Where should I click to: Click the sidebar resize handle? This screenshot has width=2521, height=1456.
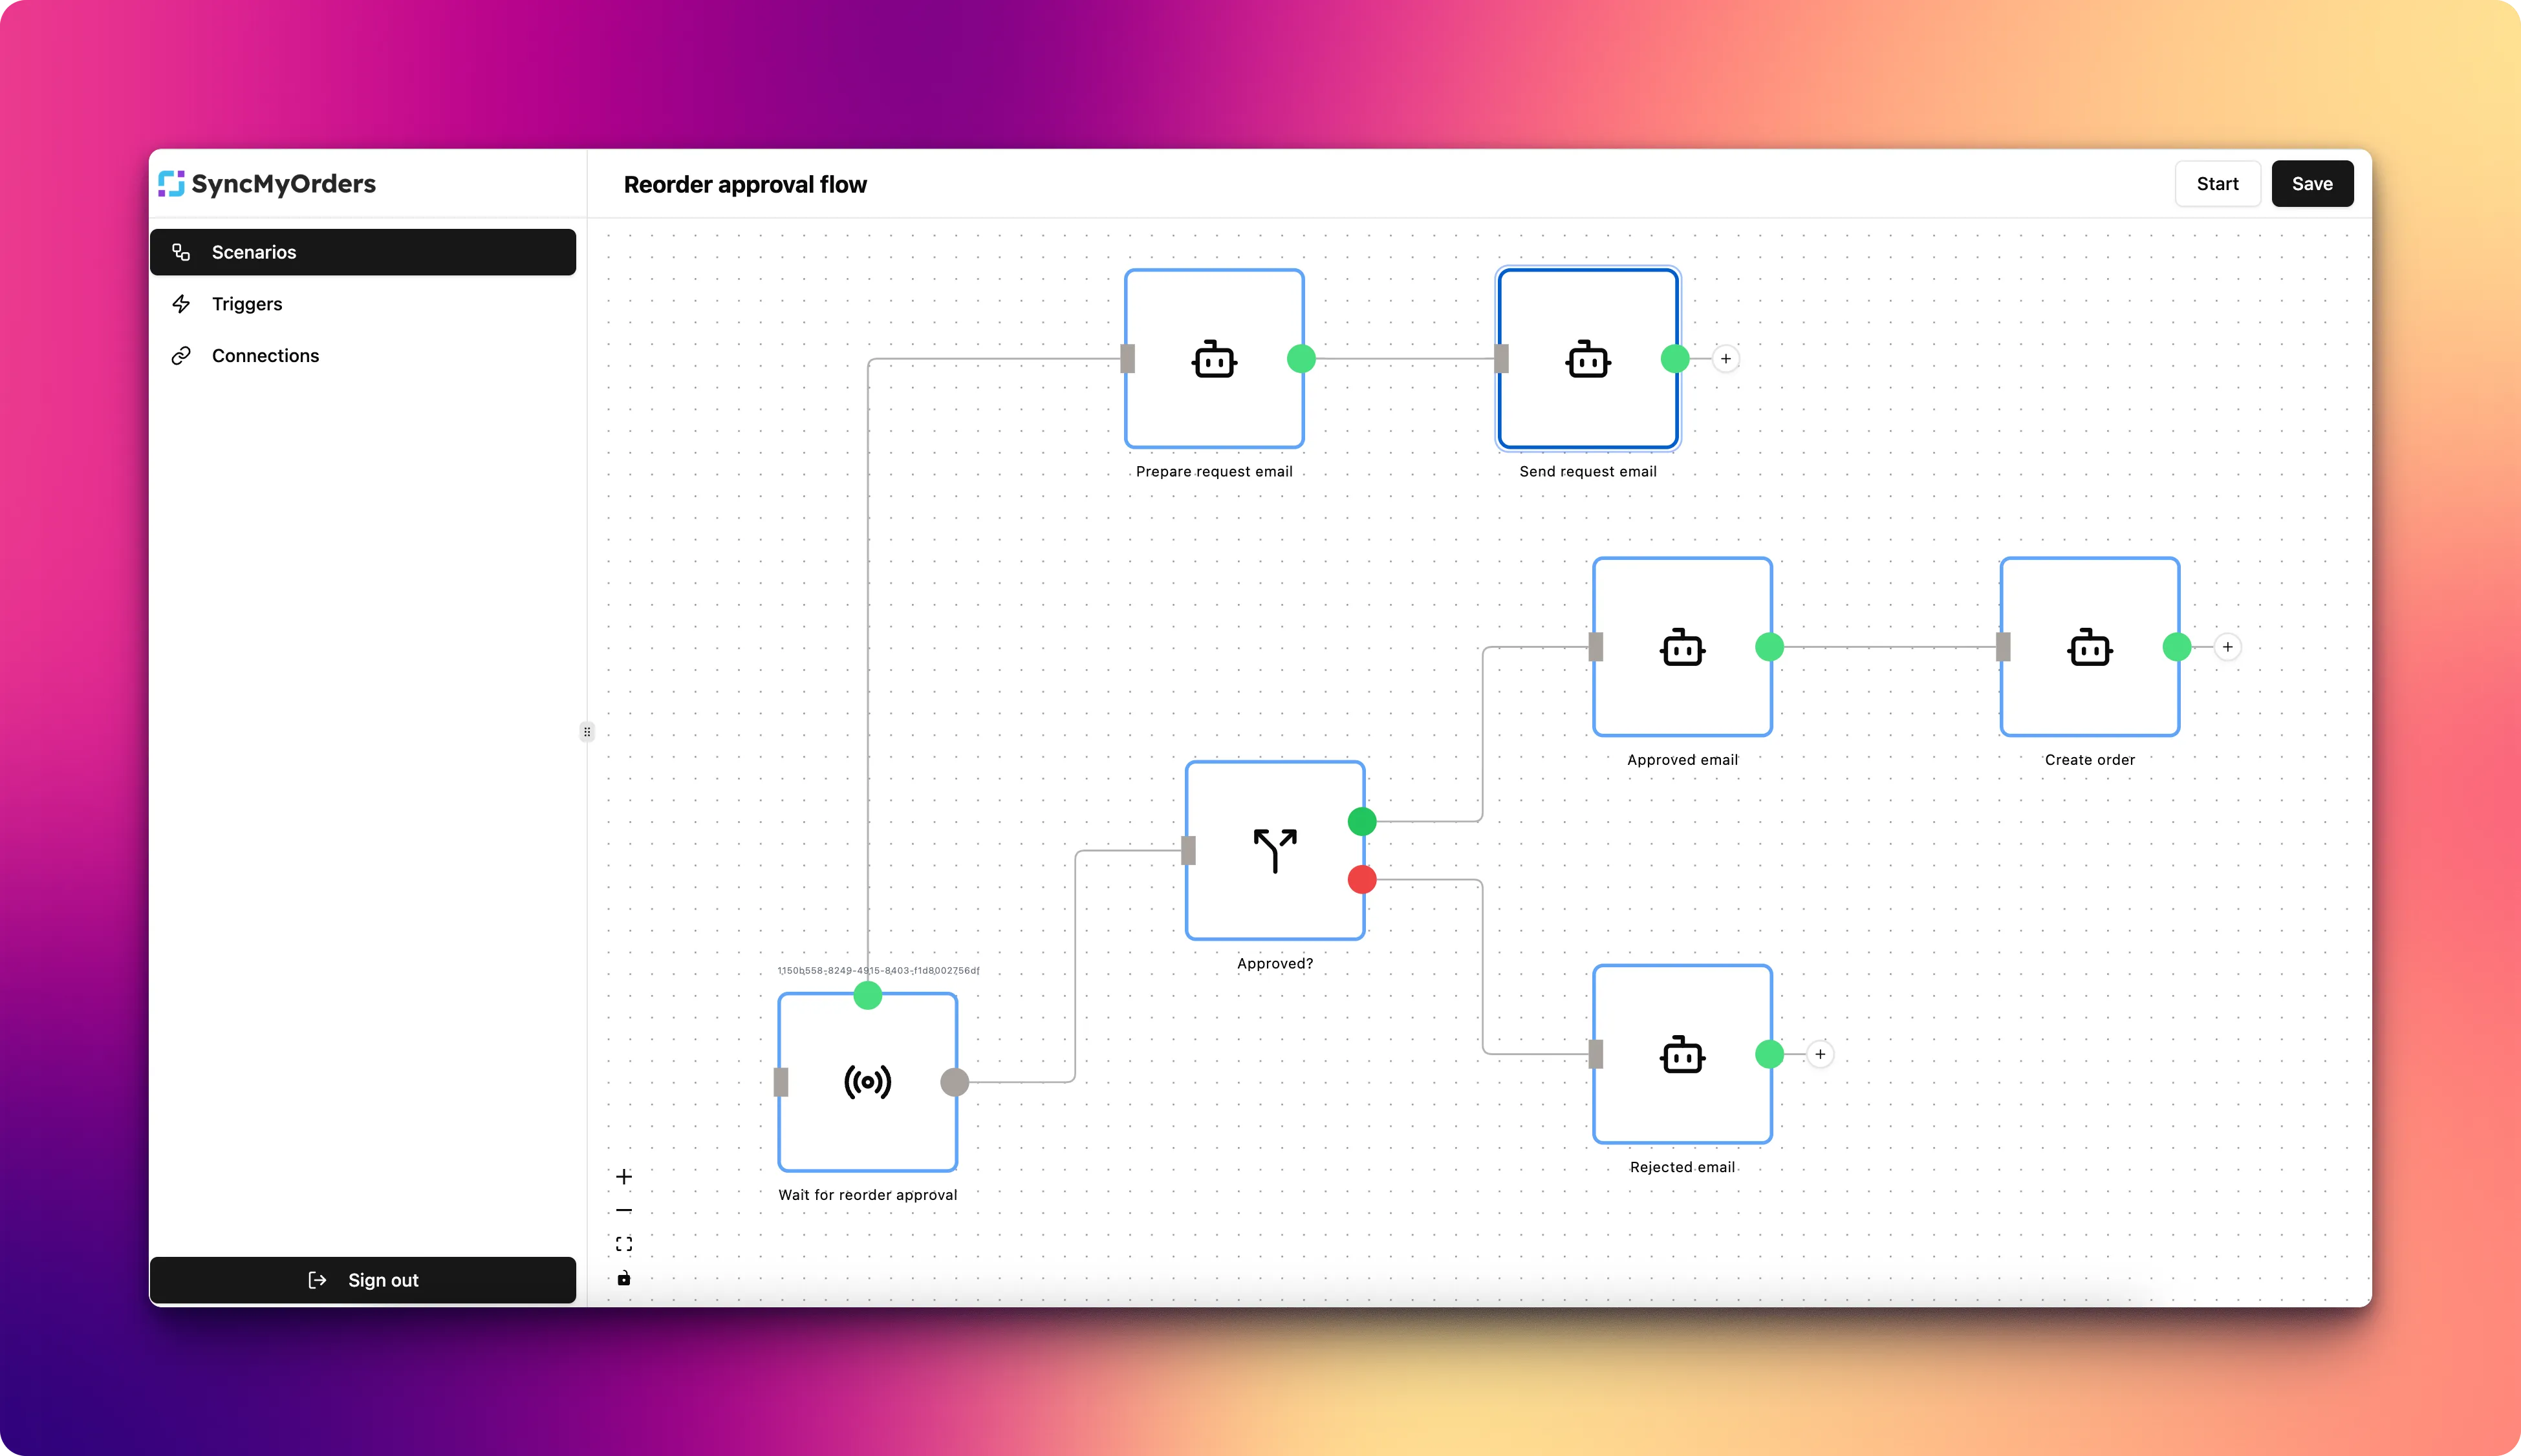coord(587,732)
